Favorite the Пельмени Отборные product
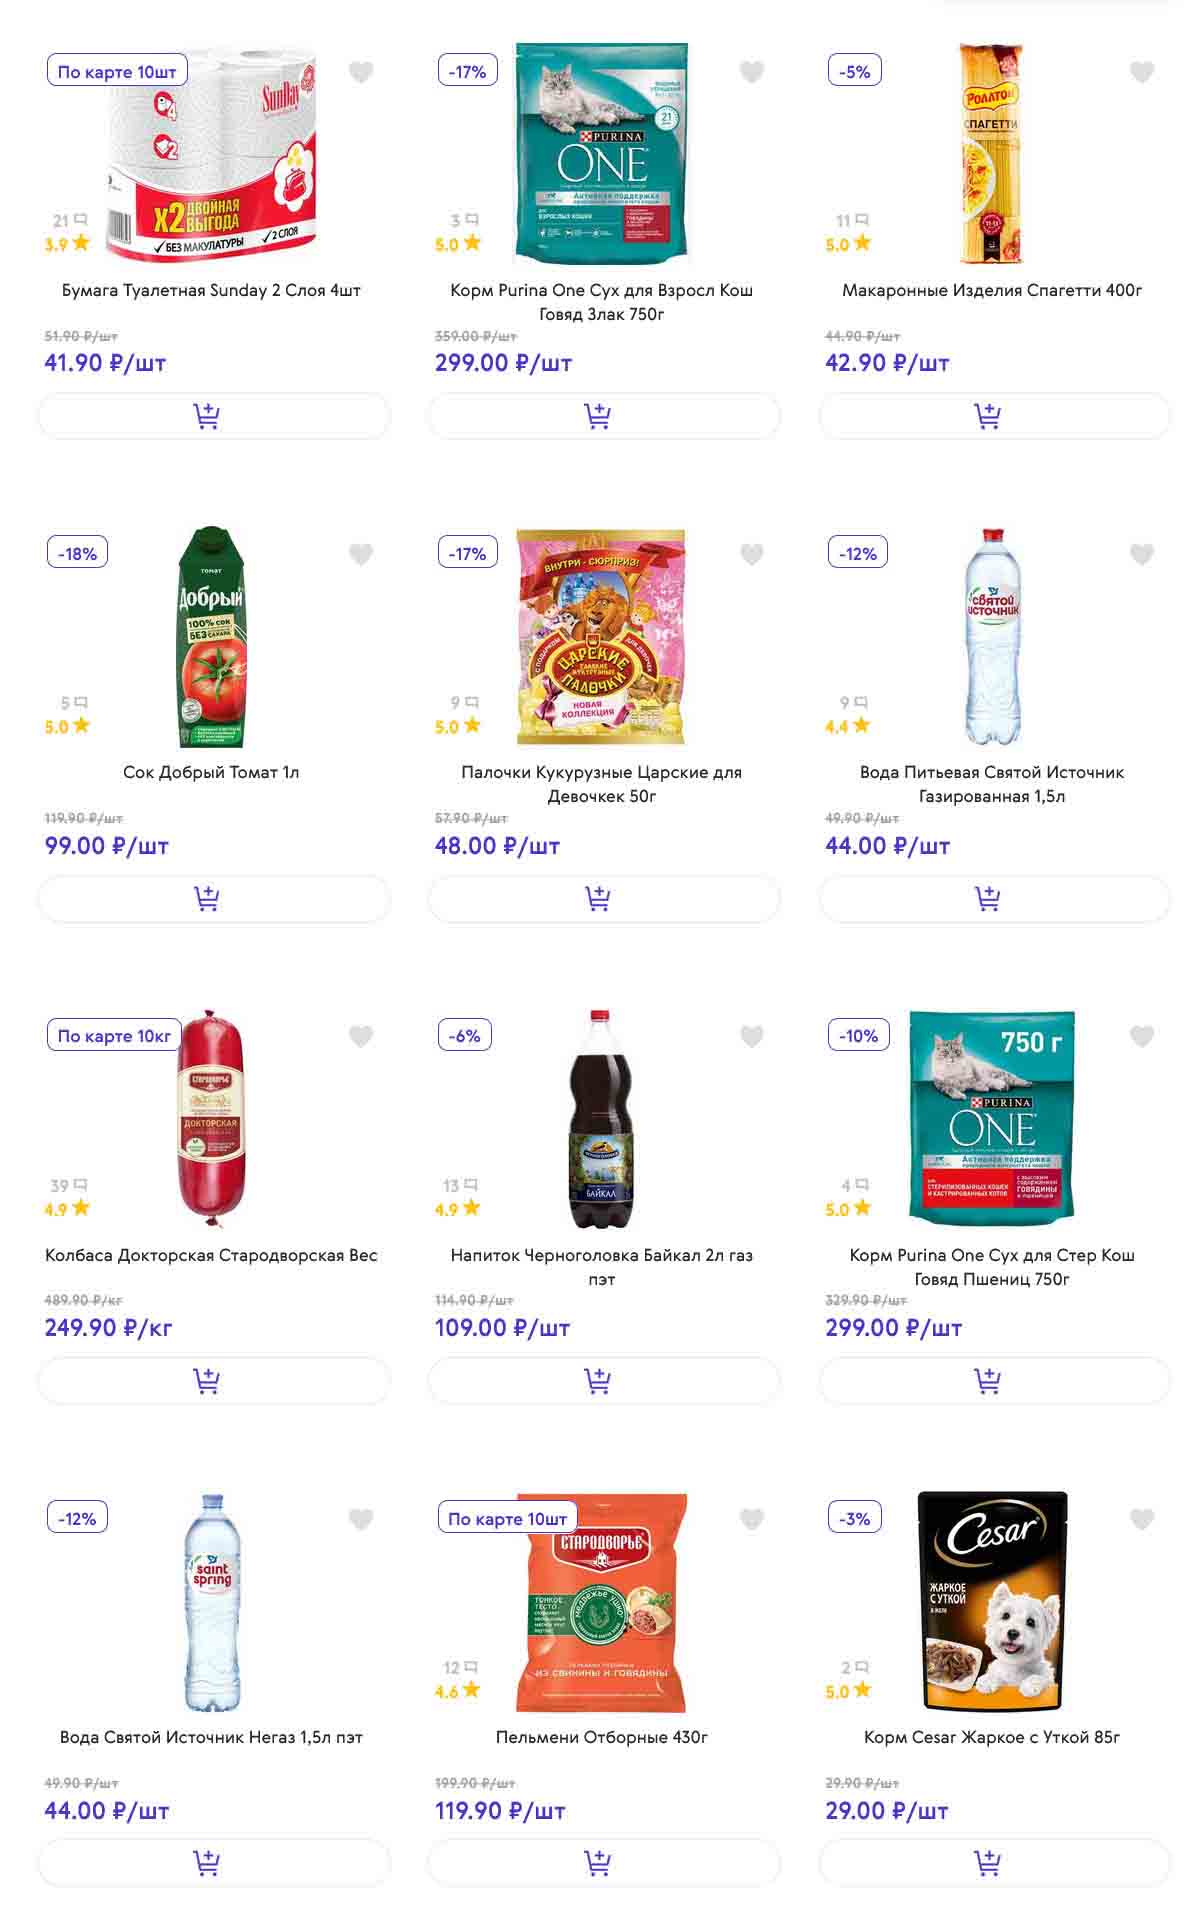The width and height of the screenshot is (1184, 1918). [752, 1519]
